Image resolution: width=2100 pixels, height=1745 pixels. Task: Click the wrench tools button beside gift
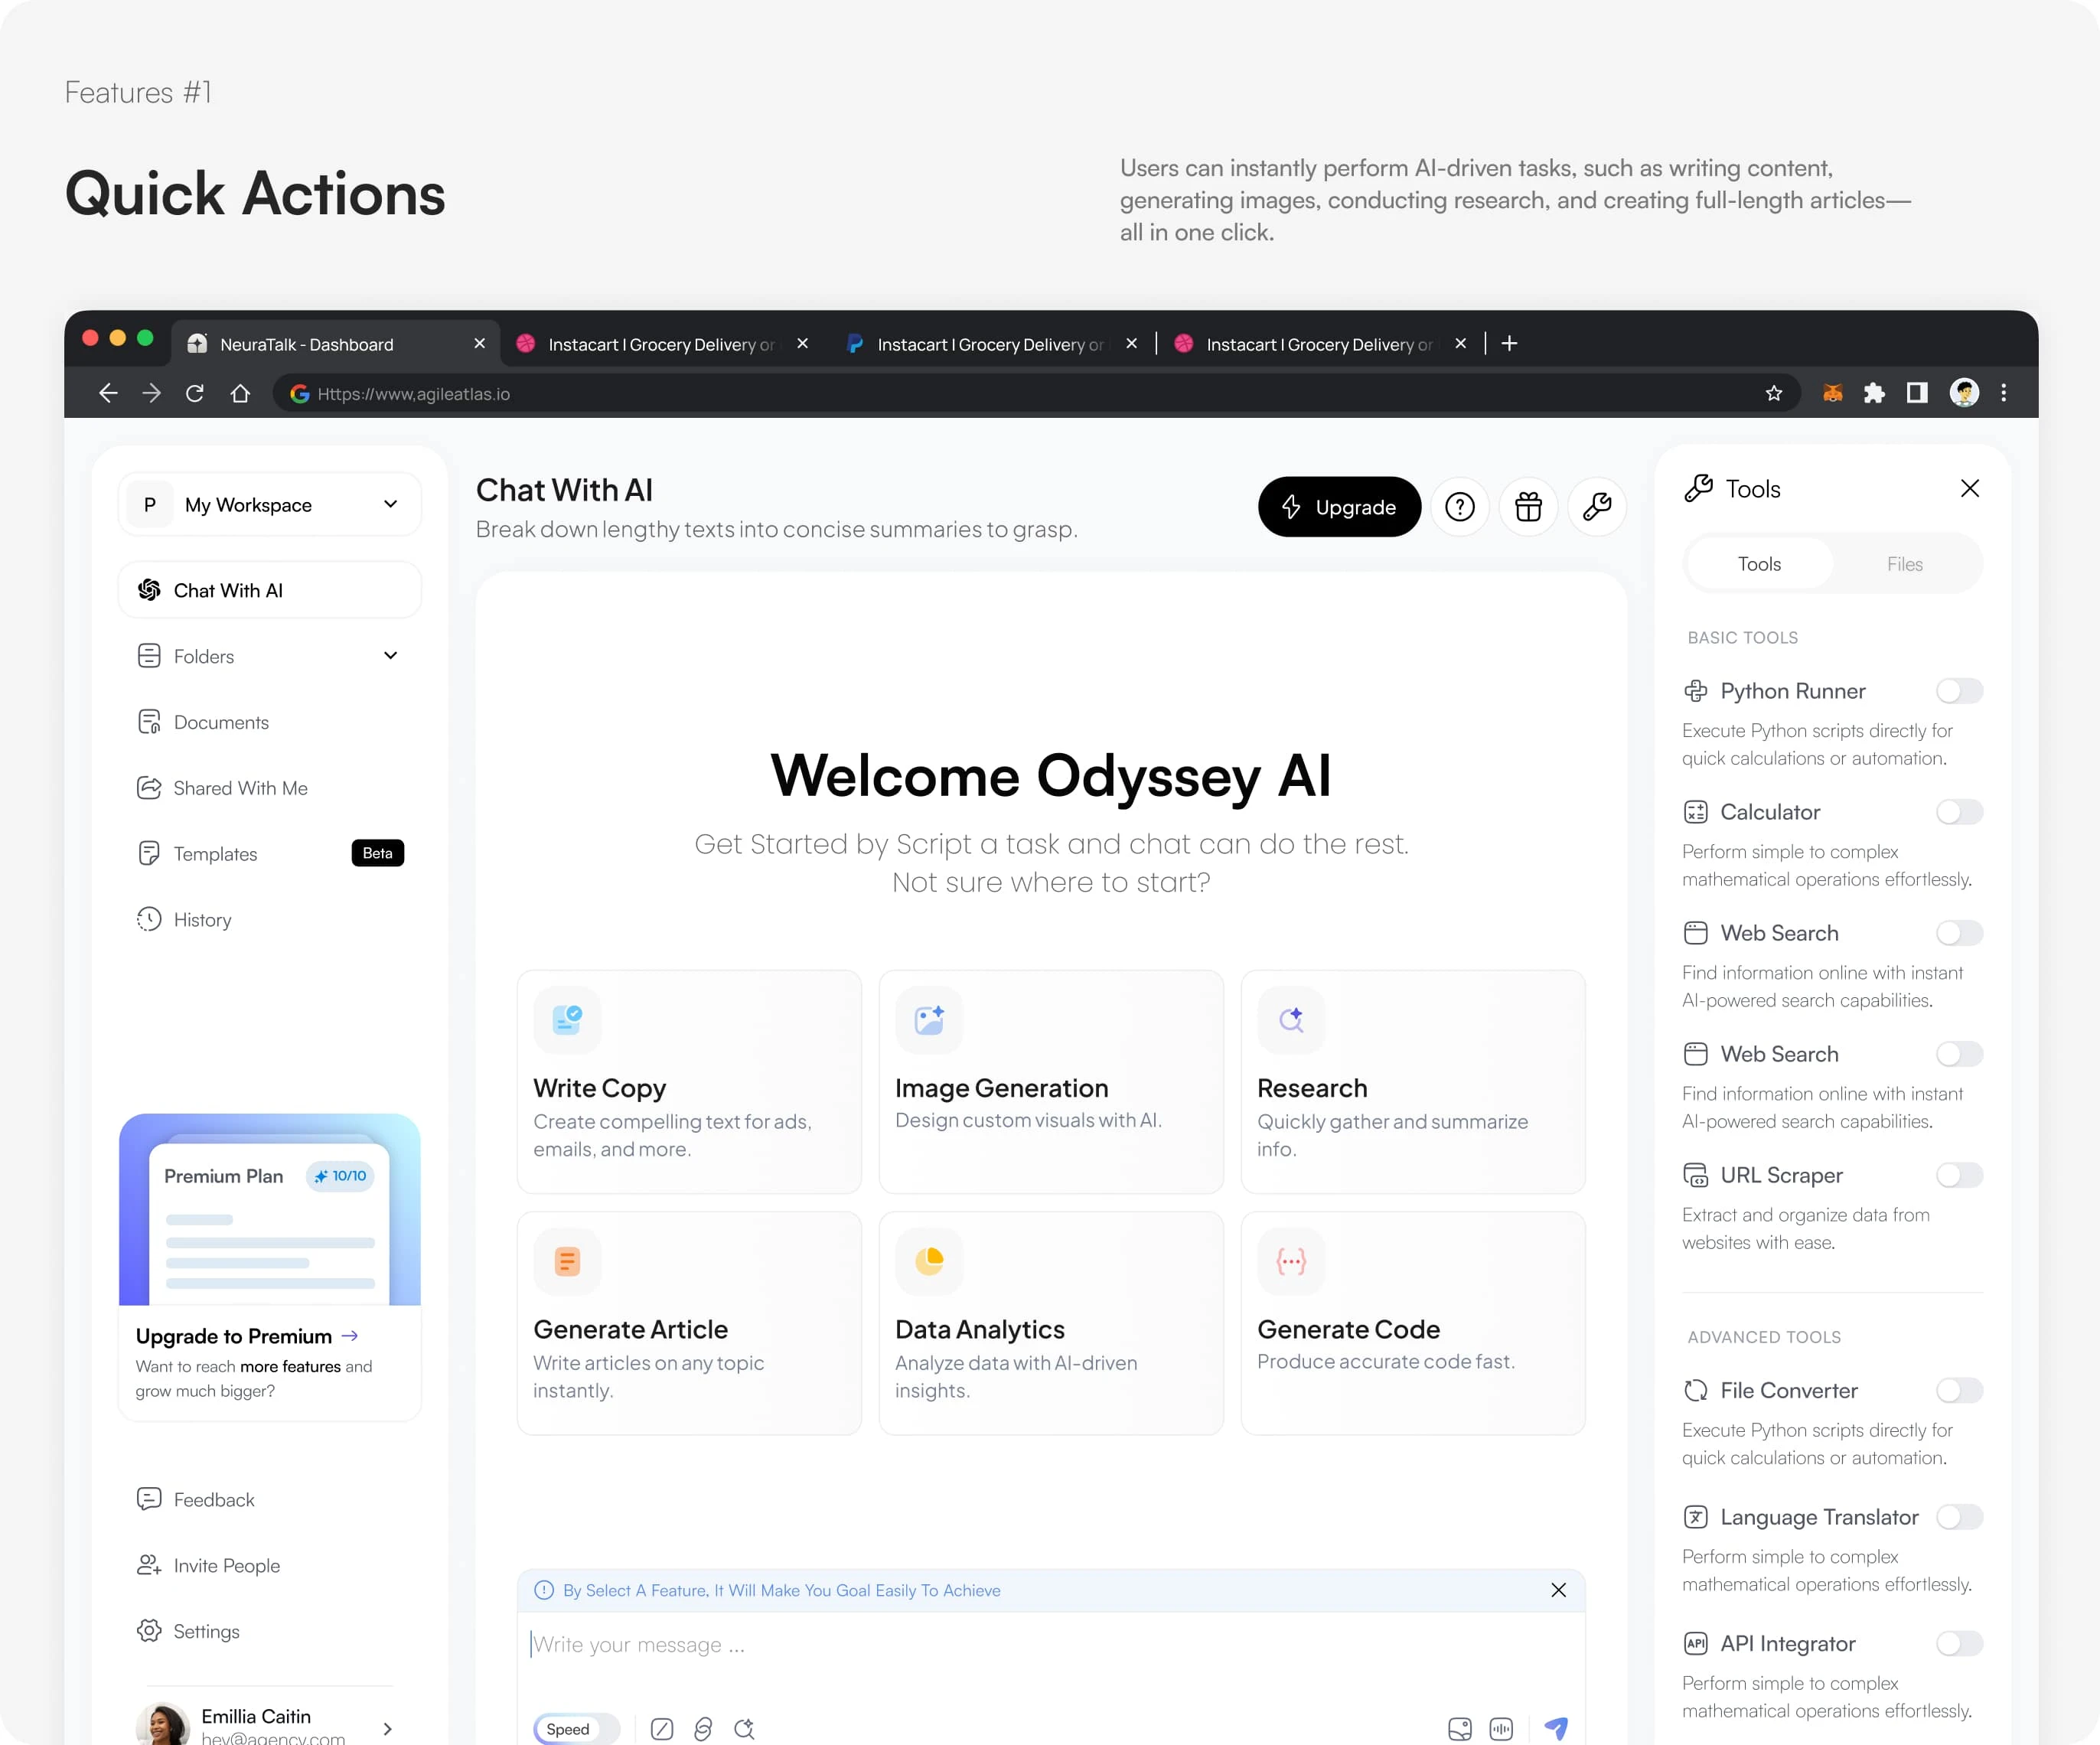(1597, 507)
